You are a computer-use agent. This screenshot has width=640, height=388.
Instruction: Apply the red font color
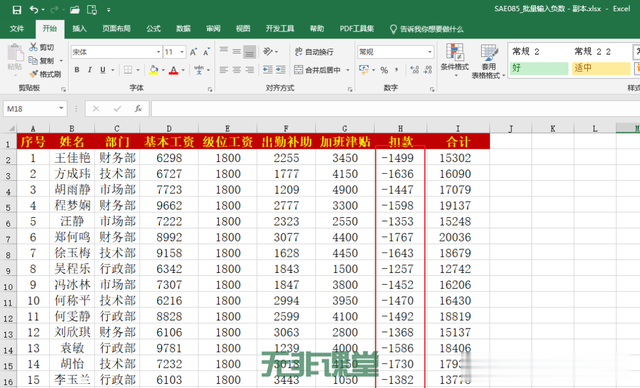tap(174, 70)
